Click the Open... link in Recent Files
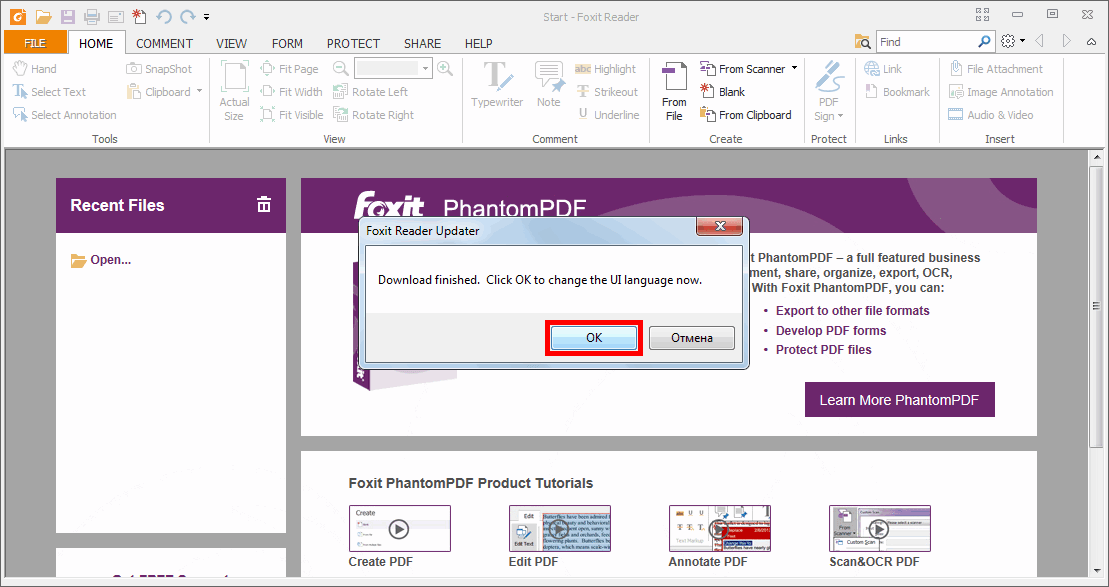This screenshot has height=587, width=1109. pos(101,260)
